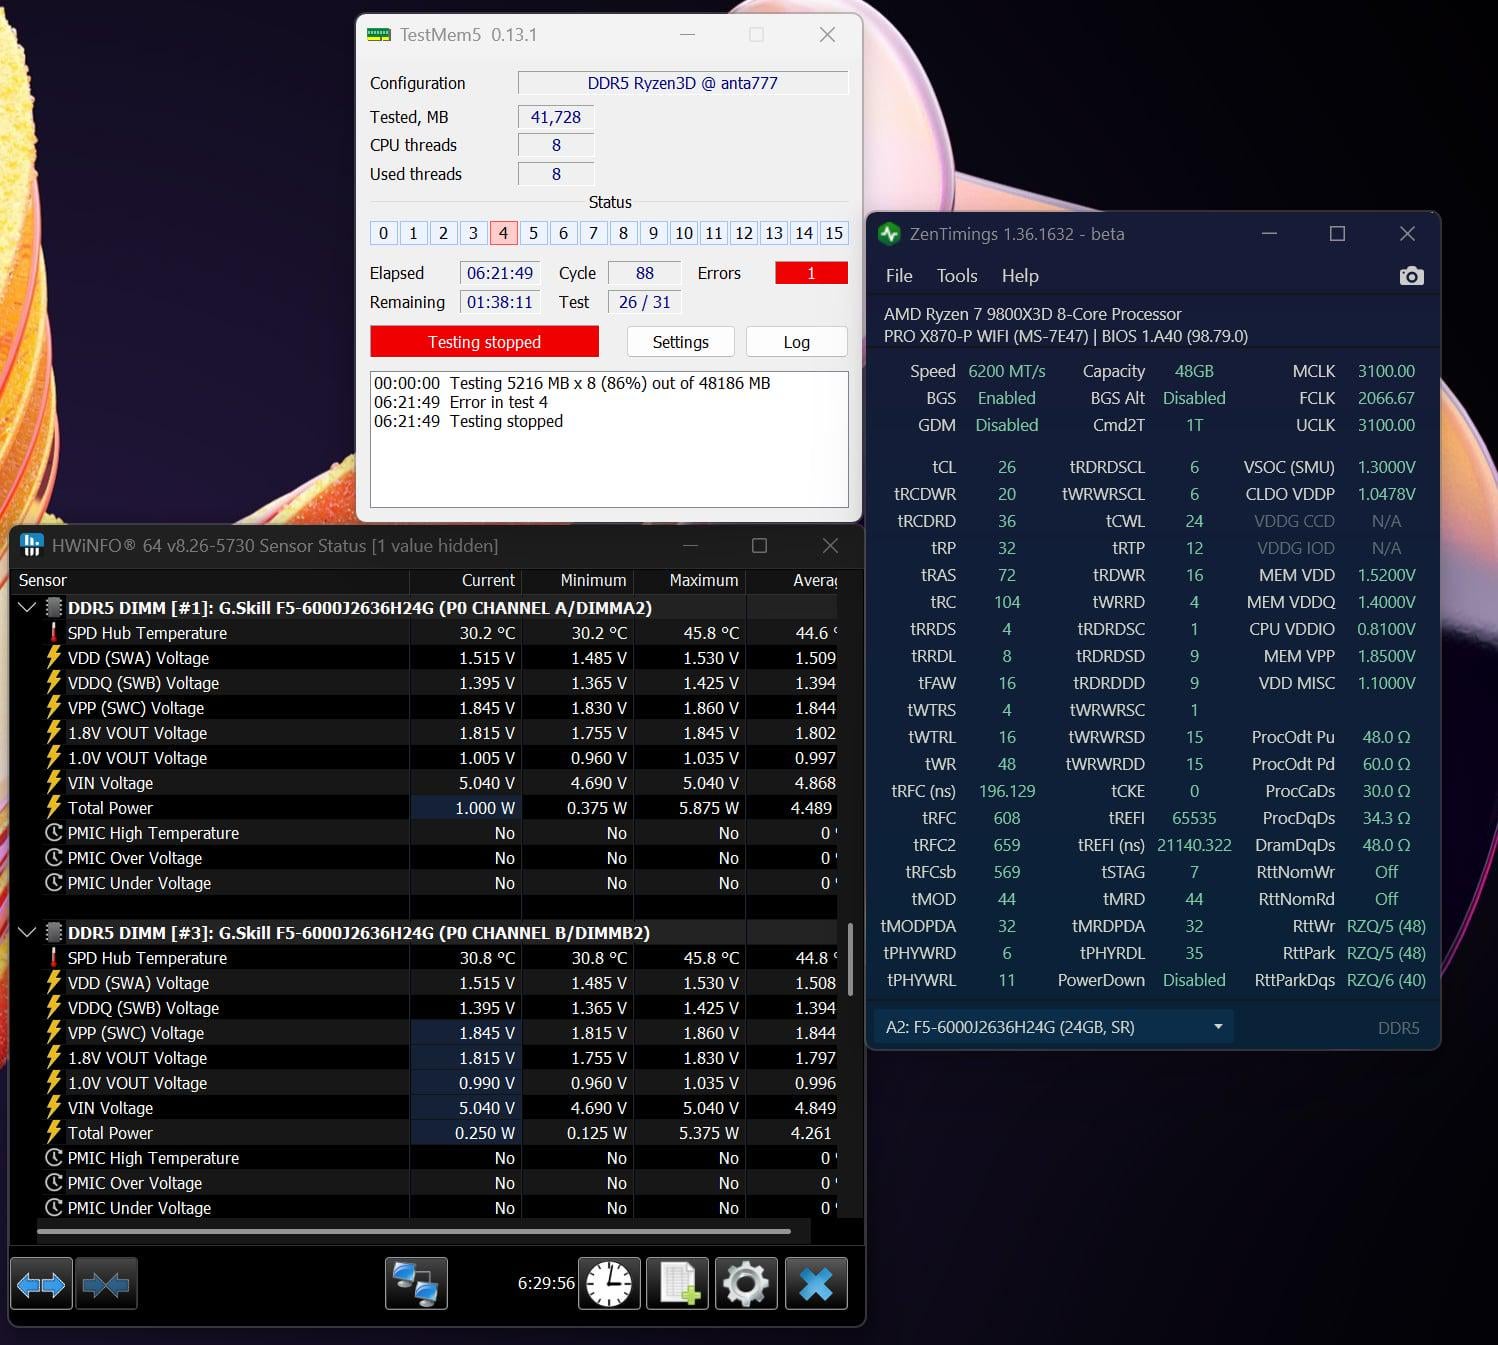Screen dimensions: 1498x1345
Task: Click the Sensor column header in HWiNFO
Action: click(210, 580)
